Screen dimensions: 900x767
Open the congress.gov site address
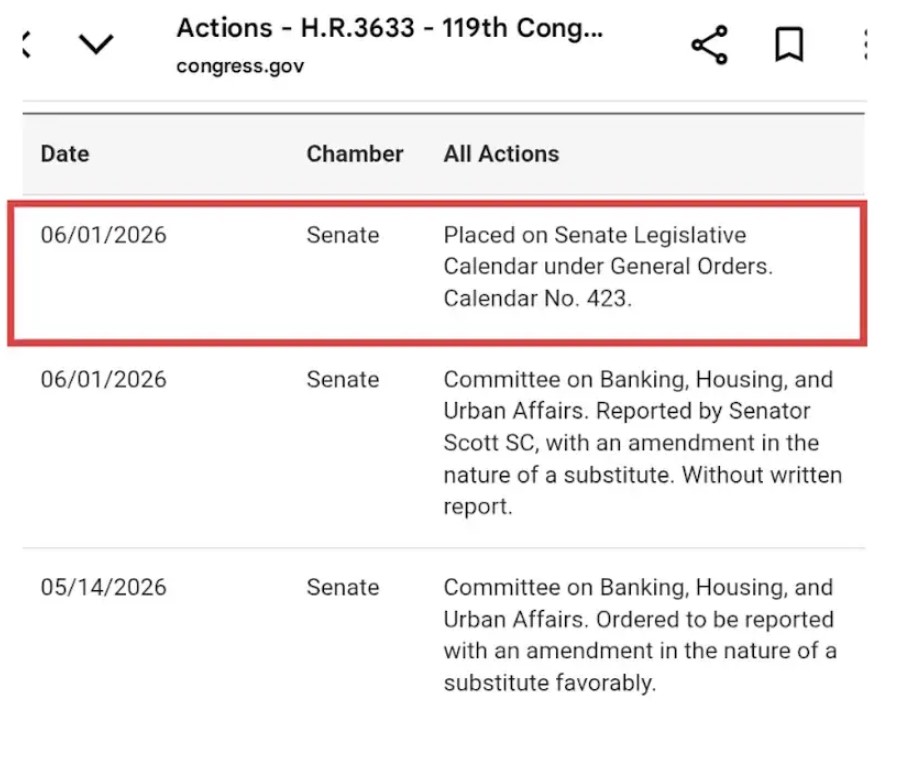240,67
